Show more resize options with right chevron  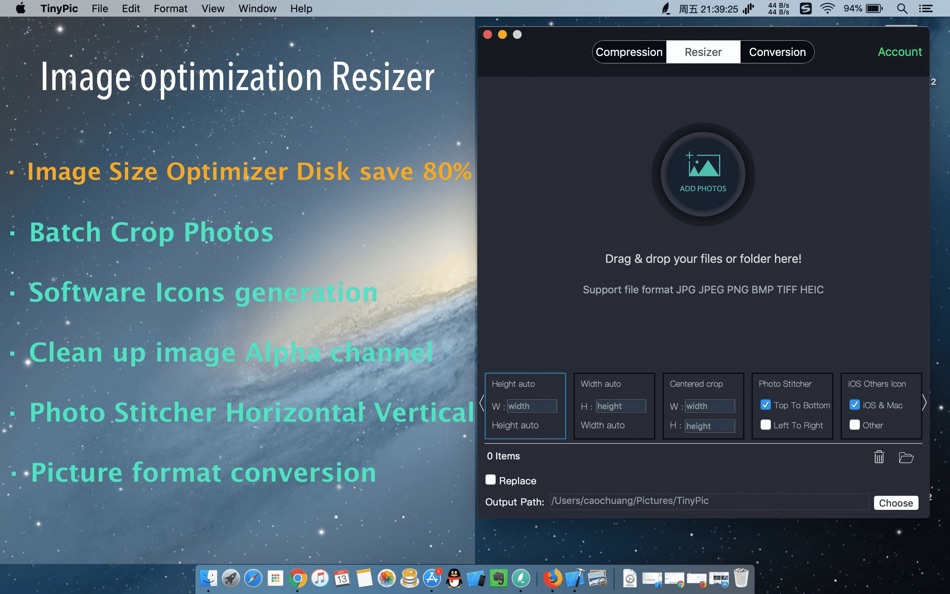[924, 403]
